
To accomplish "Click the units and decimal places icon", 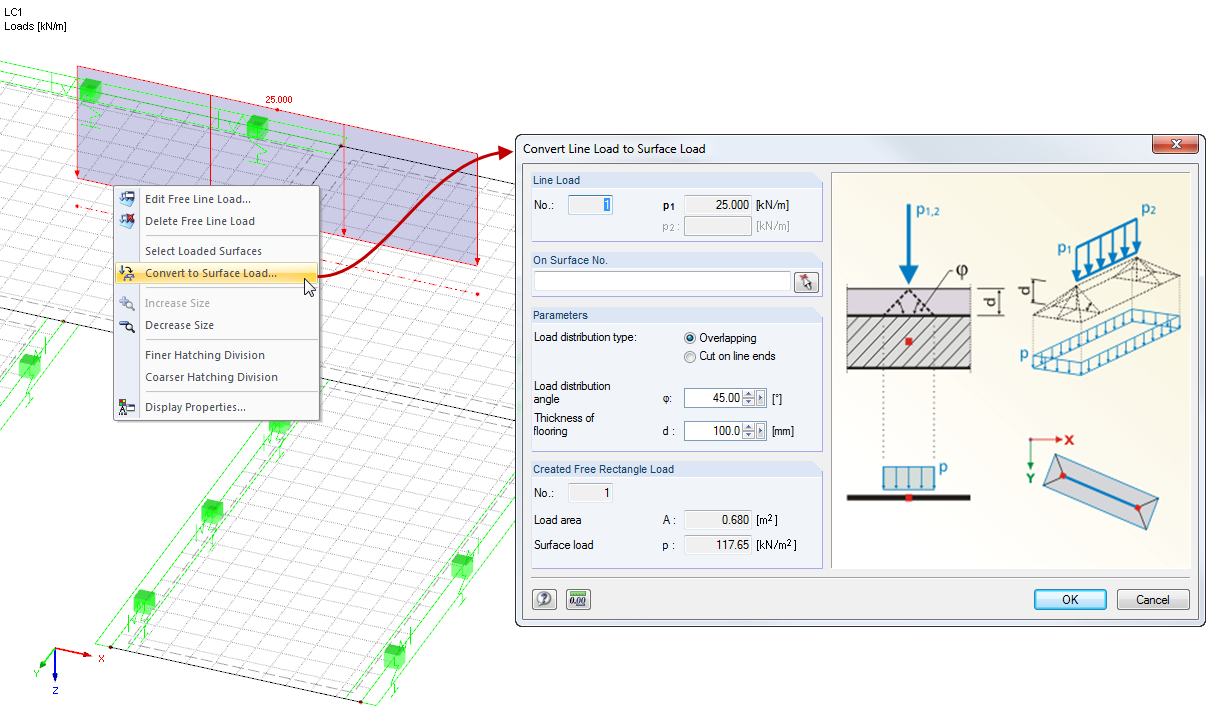I will (578, 598).
